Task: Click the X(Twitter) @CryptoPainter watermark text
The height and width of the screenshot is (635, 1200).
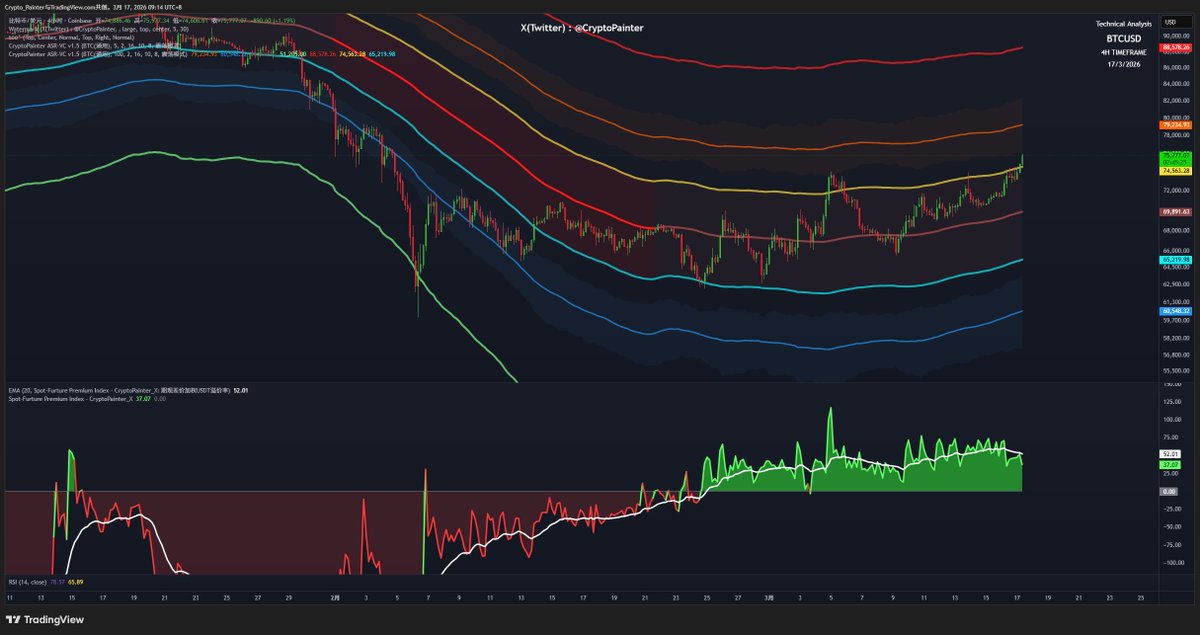Action: click(x=582, y=28)
